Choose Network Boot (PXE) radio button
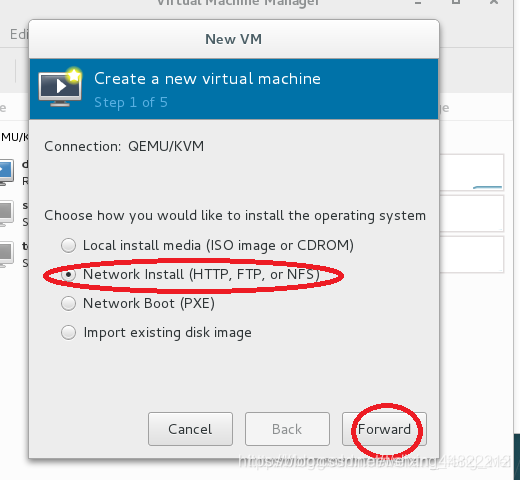The width and height of the screenshot is (520, 480). [69, 304]
